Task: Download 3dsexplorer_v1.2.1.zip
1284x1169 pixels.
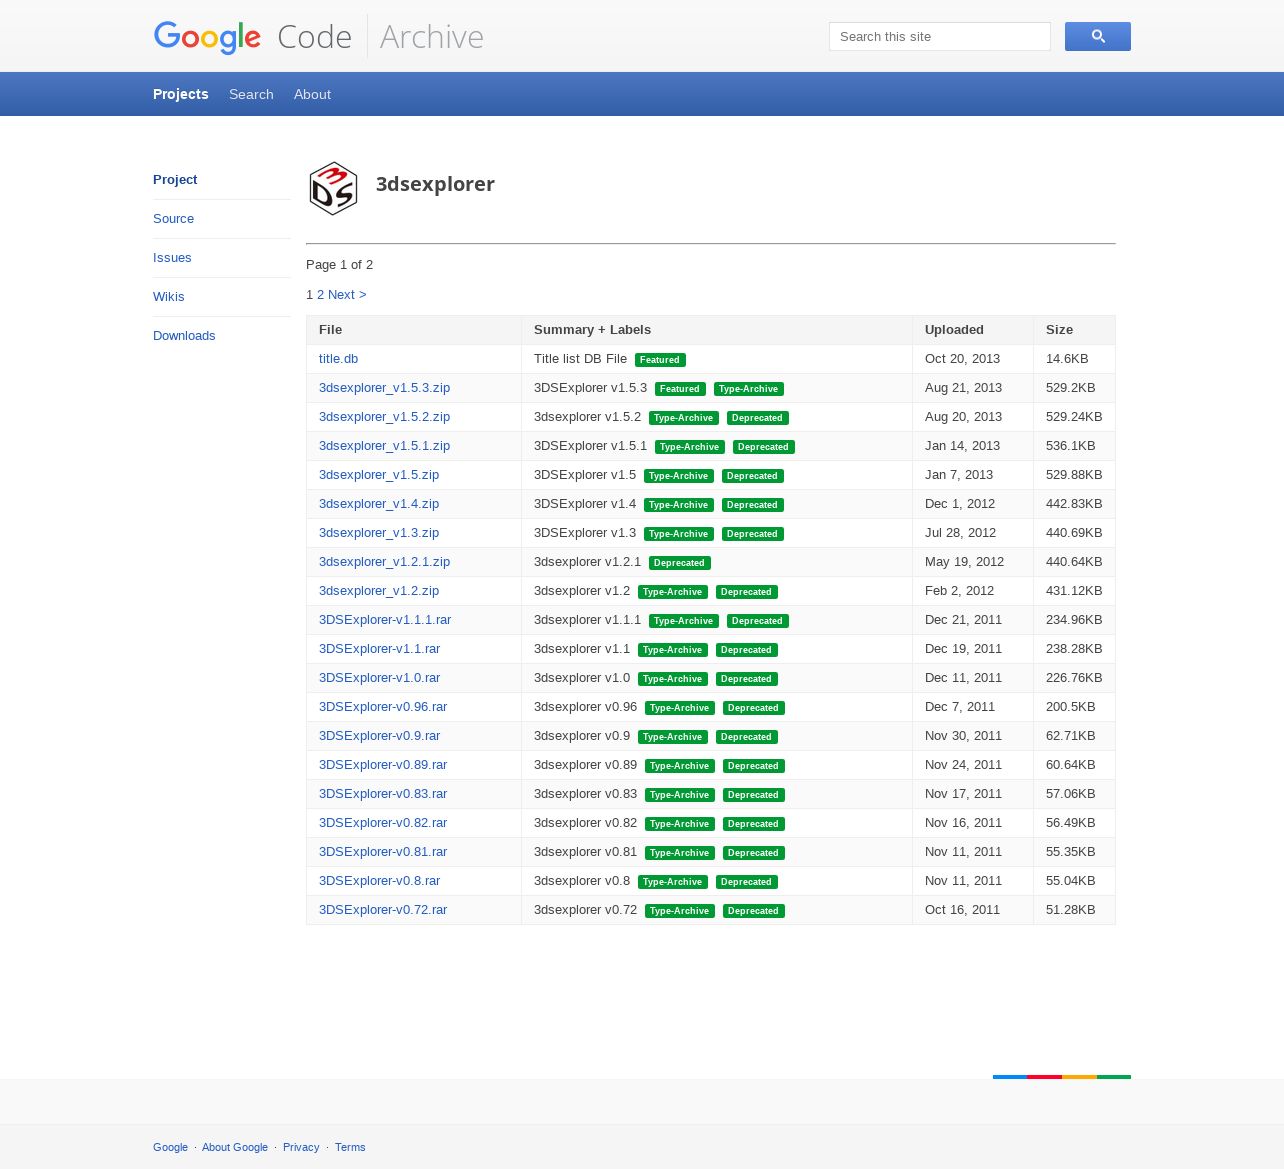Action: (384, 562)
